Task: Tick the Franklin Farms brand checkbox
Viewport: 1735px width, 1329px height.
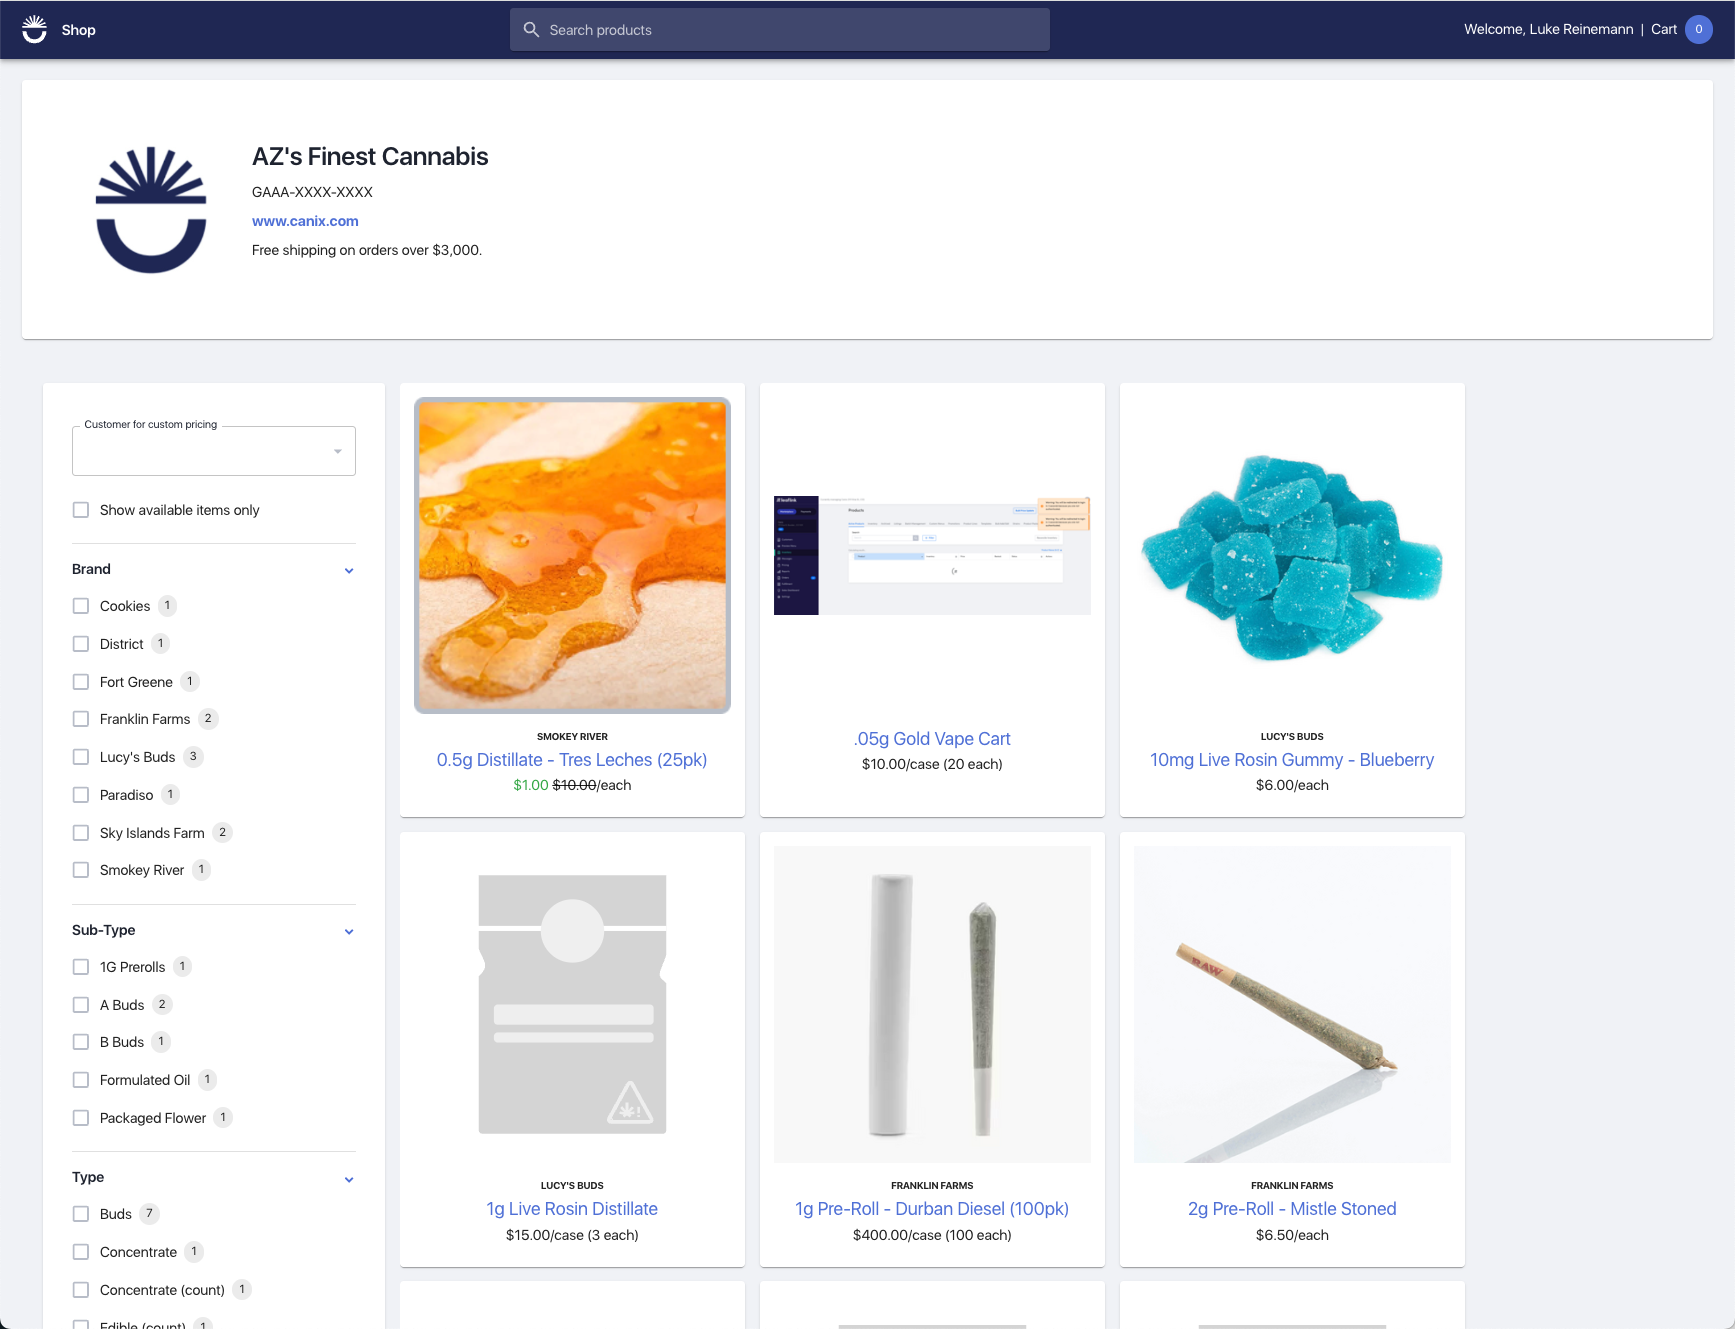Action: coord(81,719)
